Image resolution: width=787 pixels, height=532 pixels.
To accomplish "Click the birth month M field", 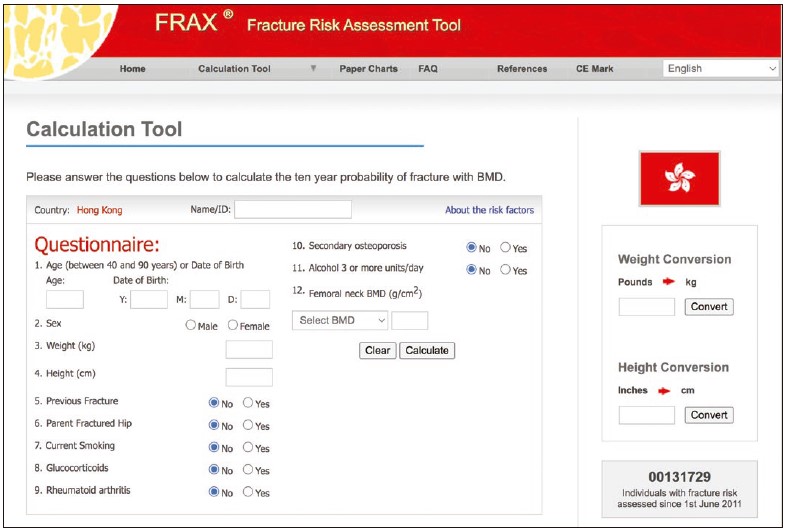I will point(204,300).
